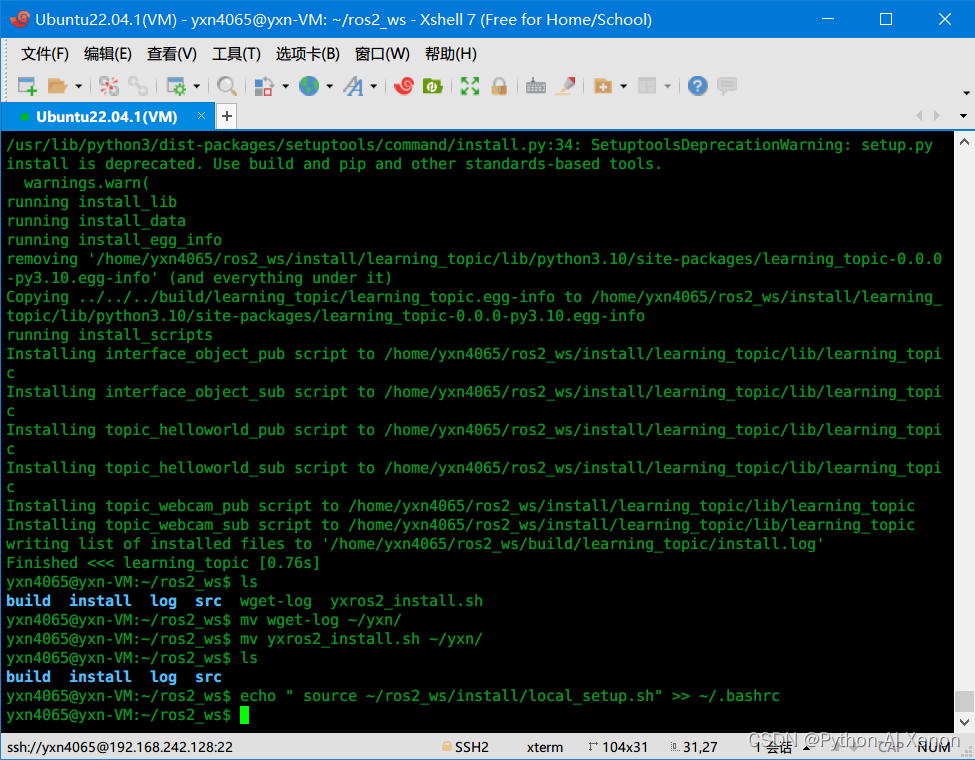Expand the Layout dropdown arrow

pos(668,86)
